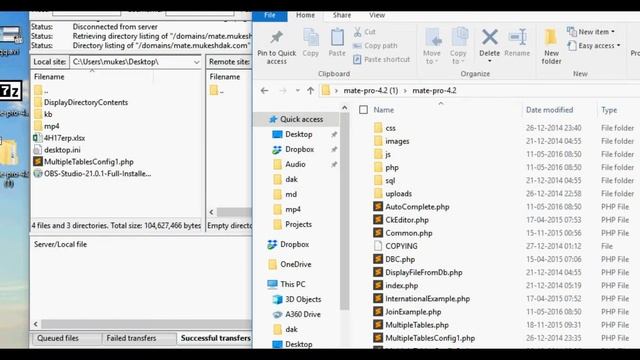Select the OBS-Studio installer in FileZilla
640x360 pixels.
(x=92, y=173)
